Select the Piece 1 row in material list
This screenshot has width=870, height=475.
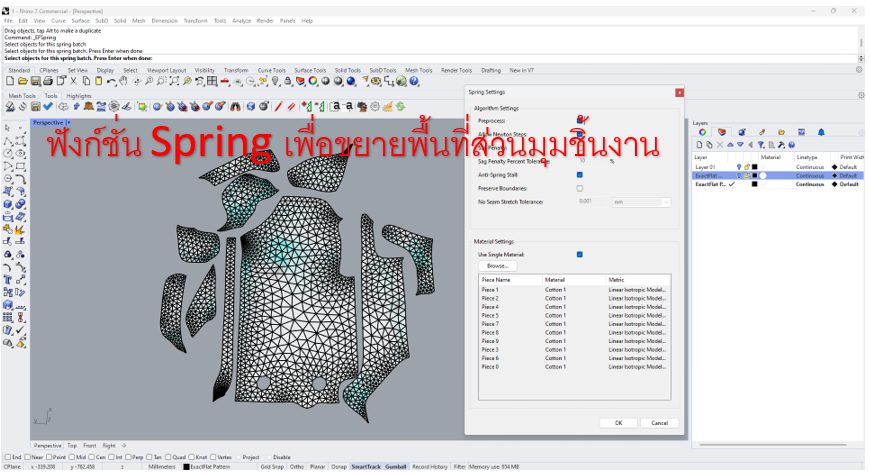tap(574, 290)
